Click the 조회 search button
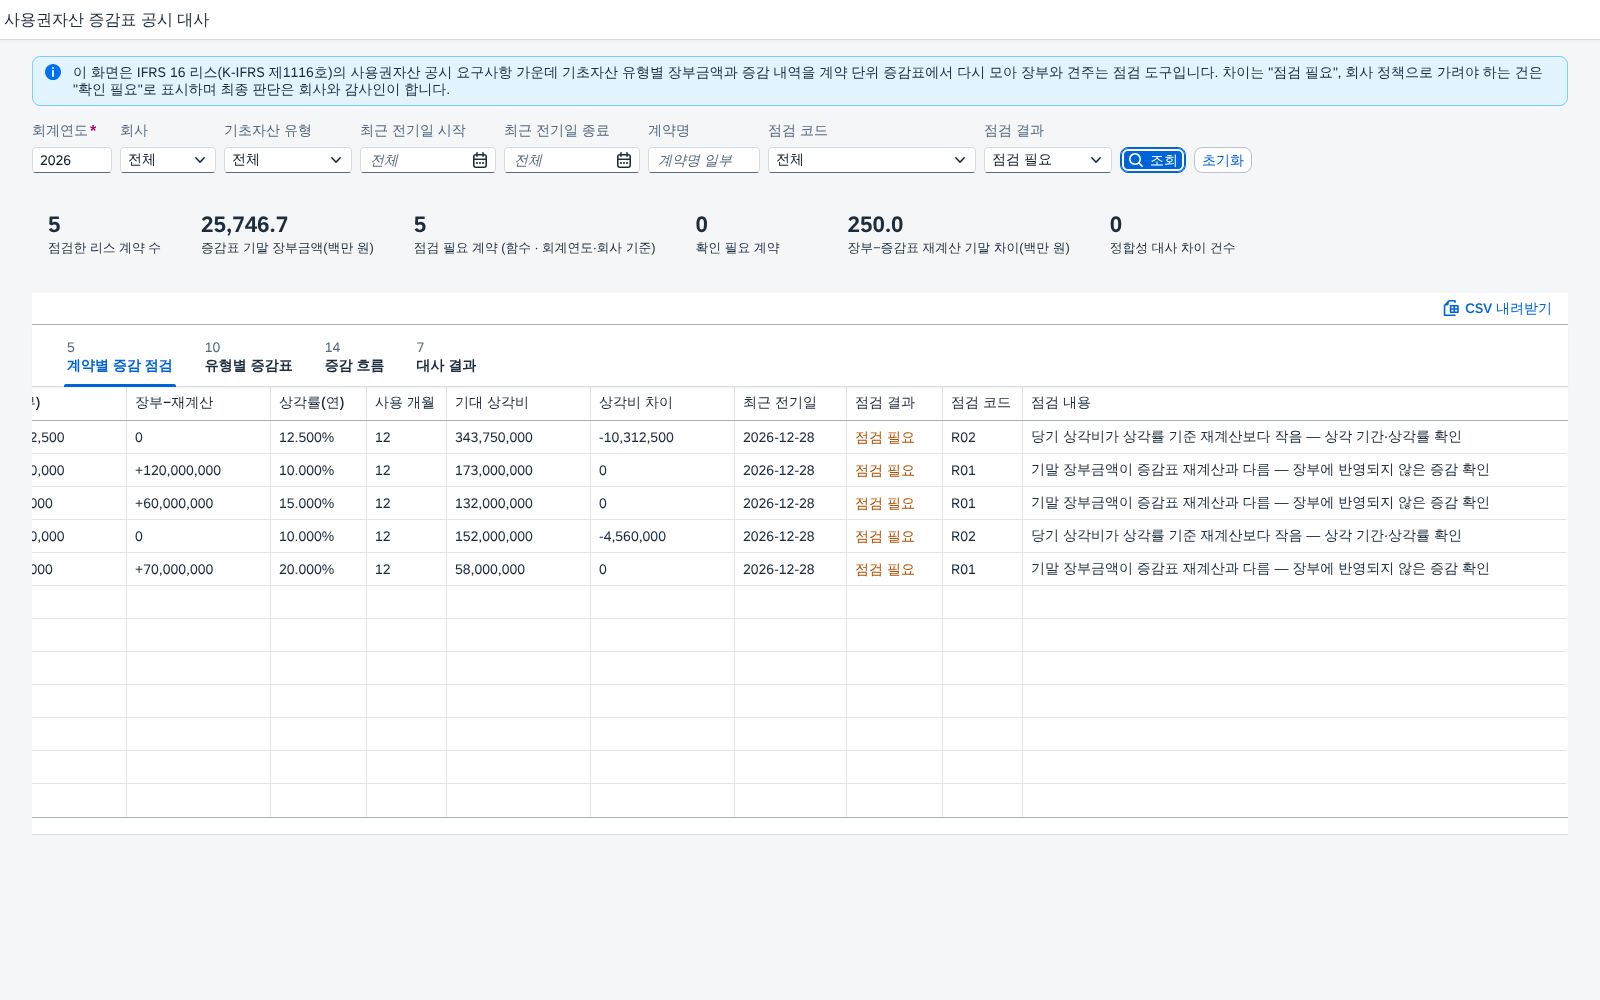The height and width of the screenshot is (1000, 1600). [x=1153, y=160]
